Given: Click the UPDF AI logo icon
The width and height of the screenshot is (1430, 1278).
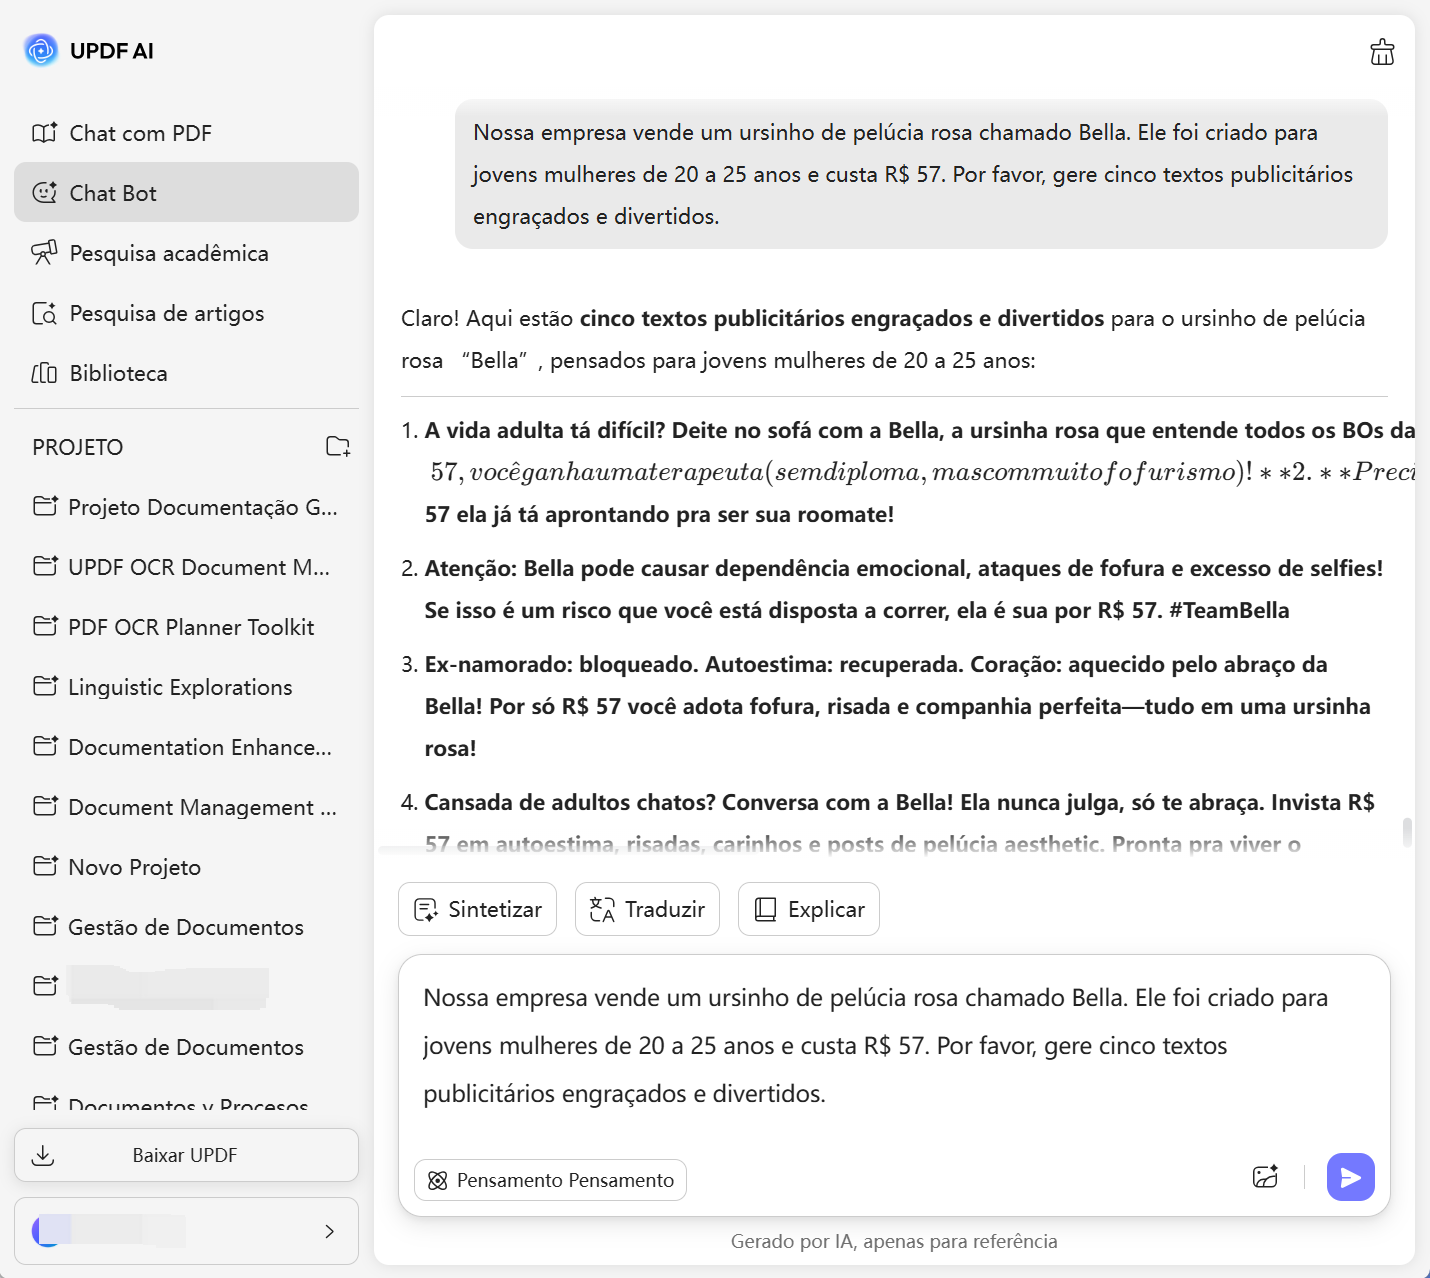Looking at the screenshot, I should coord(41,50).
